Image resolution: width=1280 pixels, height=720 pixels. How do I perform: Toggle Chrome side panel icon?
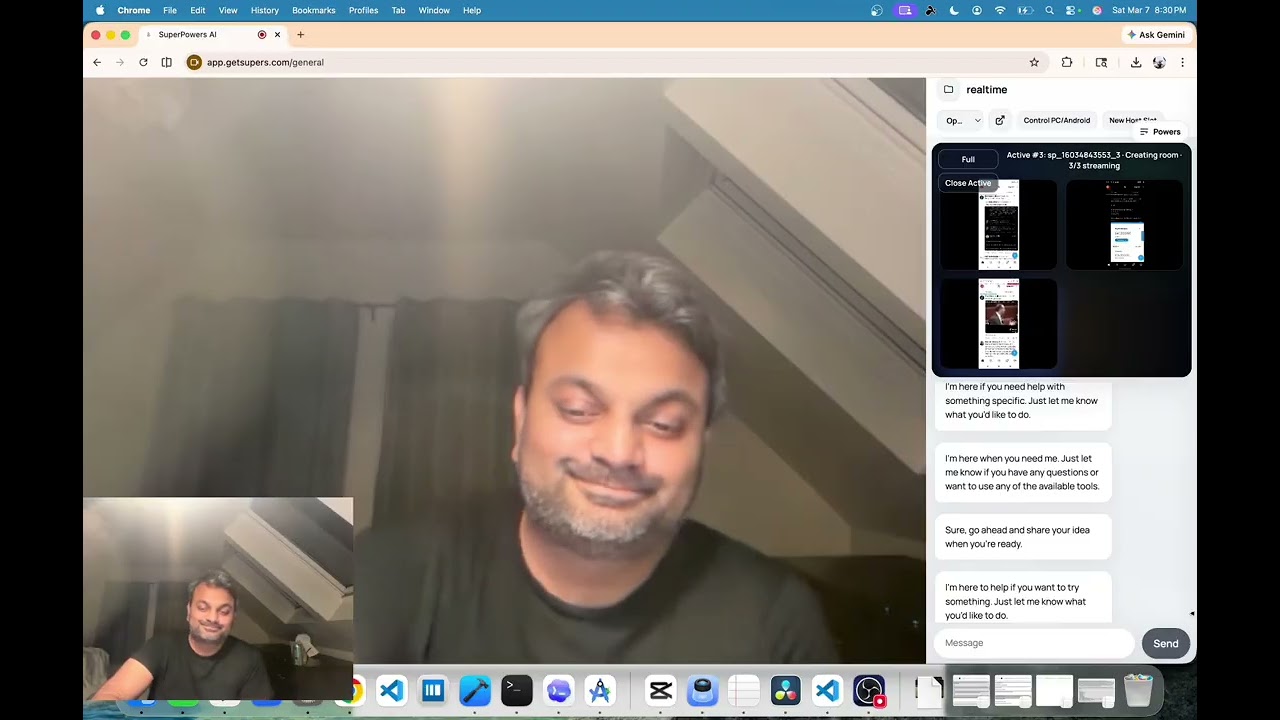(x=166, y=62)
